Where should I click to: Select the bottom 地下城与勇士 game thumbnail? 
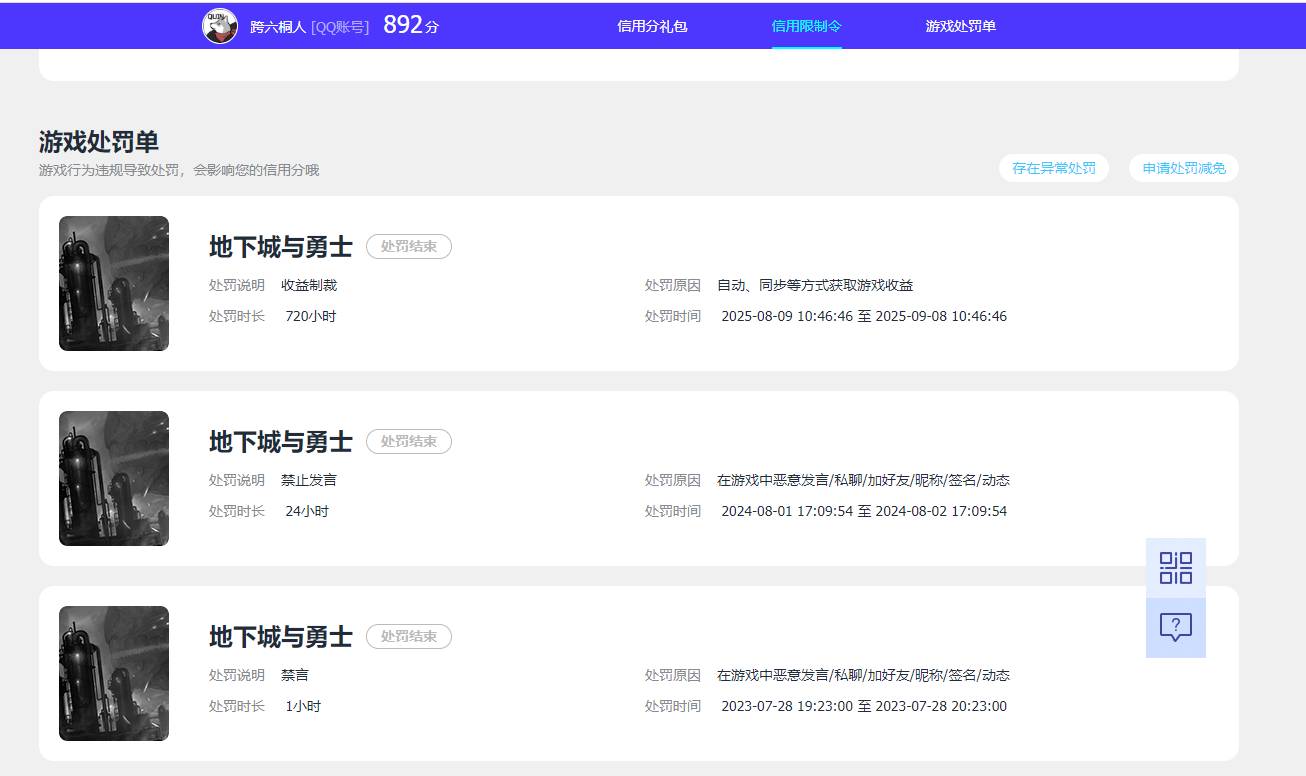click(113, 673)
